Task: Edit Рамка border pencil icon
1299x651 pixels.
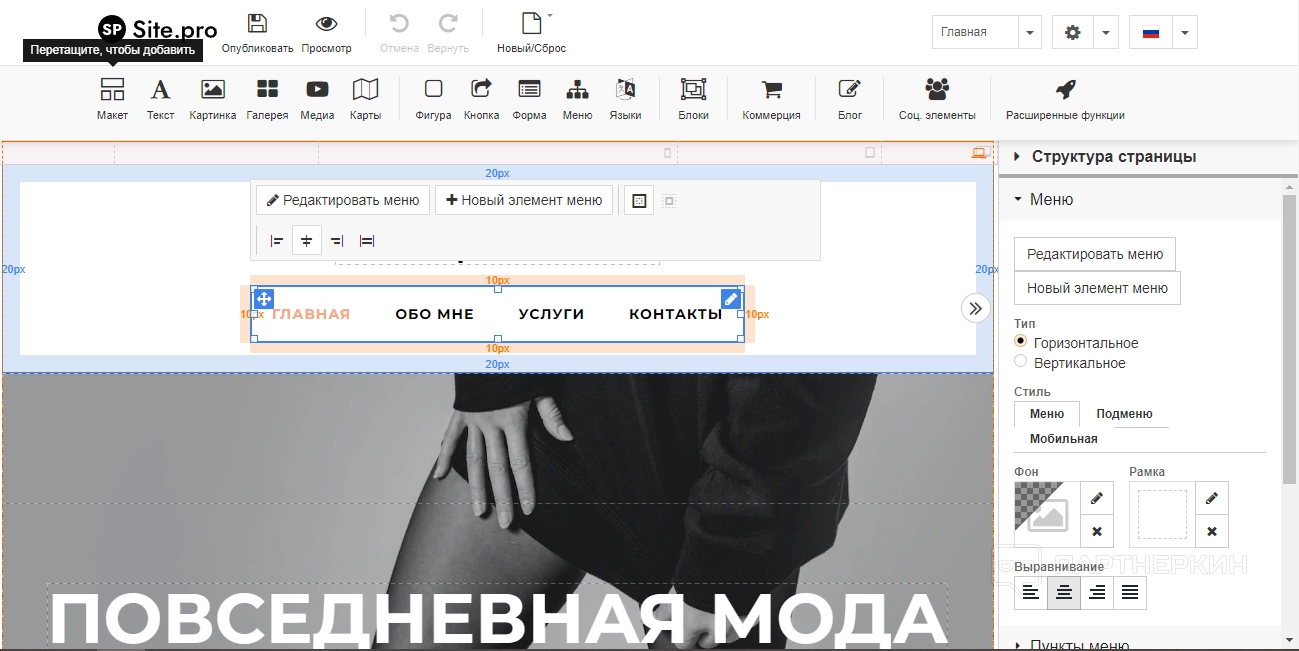Action: pyautogui.click(x=1212, y=498)
